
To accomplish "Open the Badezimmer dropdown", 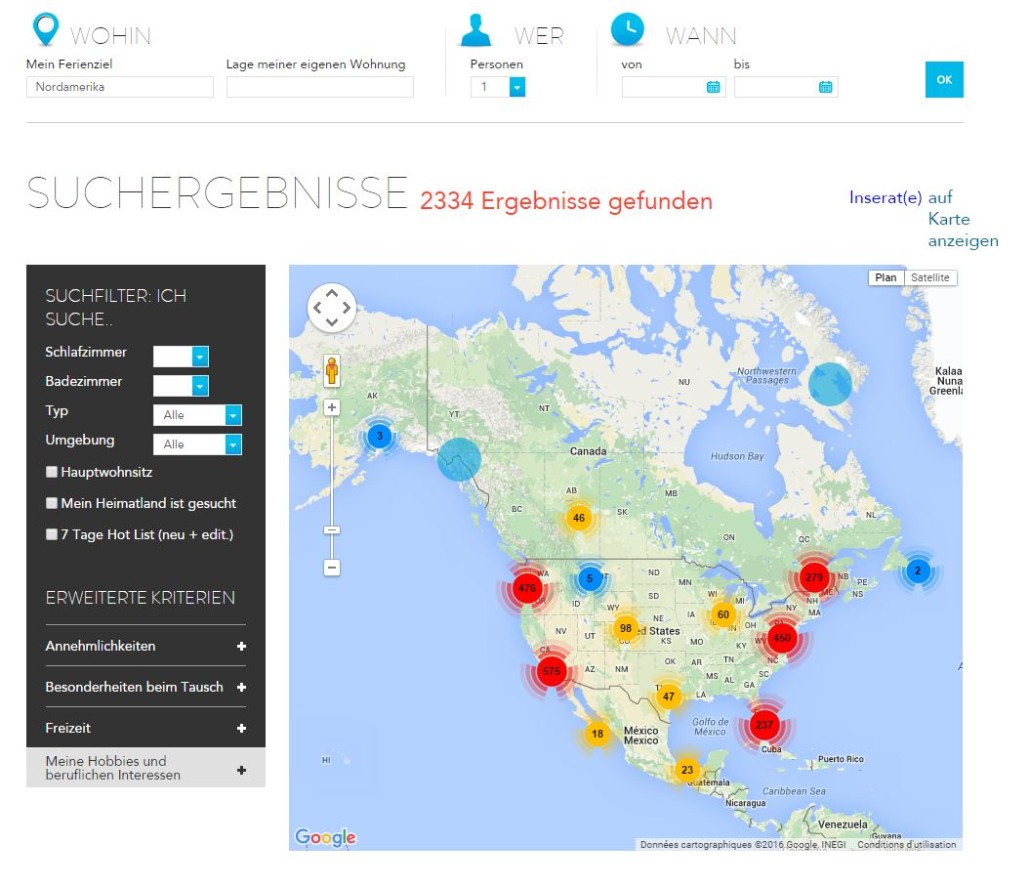I will click(x=181, y=386).
